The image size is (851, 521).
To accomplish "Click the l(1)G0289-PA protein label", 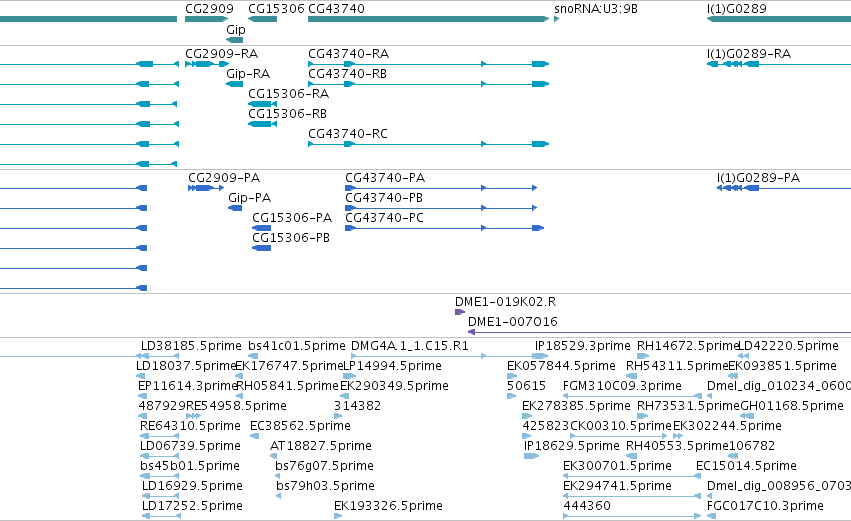I will [758, 178].
